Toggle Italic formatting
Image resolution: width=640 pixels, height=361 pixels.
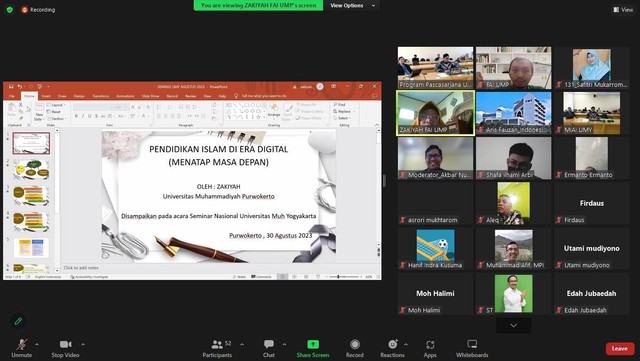(83, 116)
